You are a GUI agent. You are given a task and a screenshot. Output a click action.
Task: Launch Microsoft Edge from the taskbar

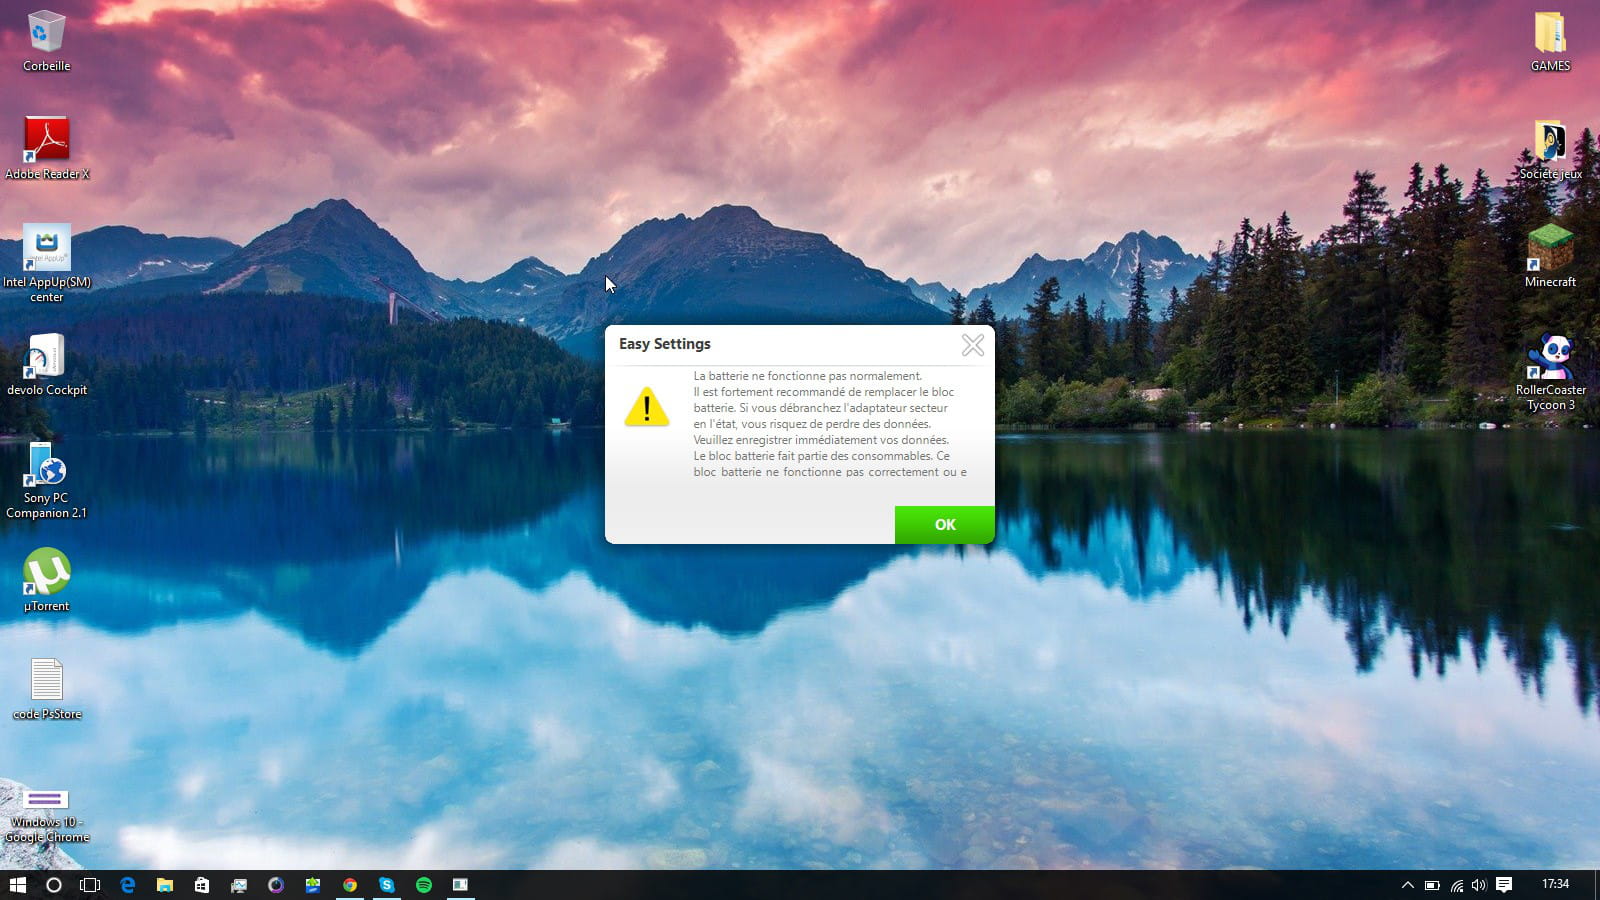[128, 885]
